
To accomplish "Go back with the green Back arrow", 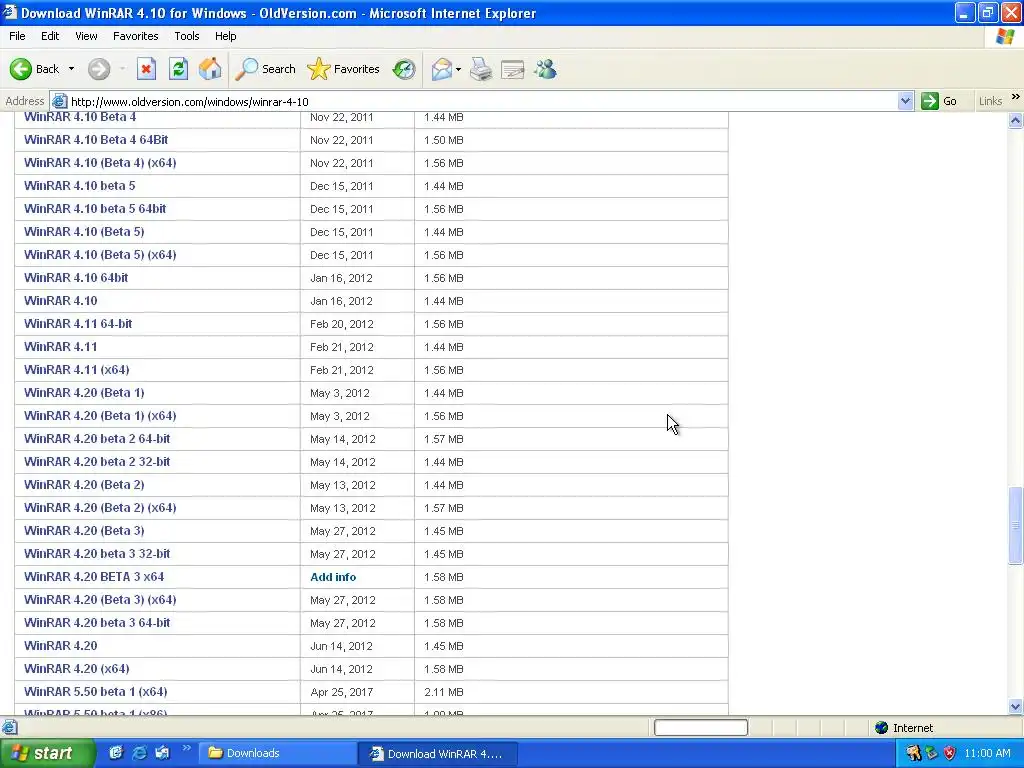I will (x=34, y=69).
